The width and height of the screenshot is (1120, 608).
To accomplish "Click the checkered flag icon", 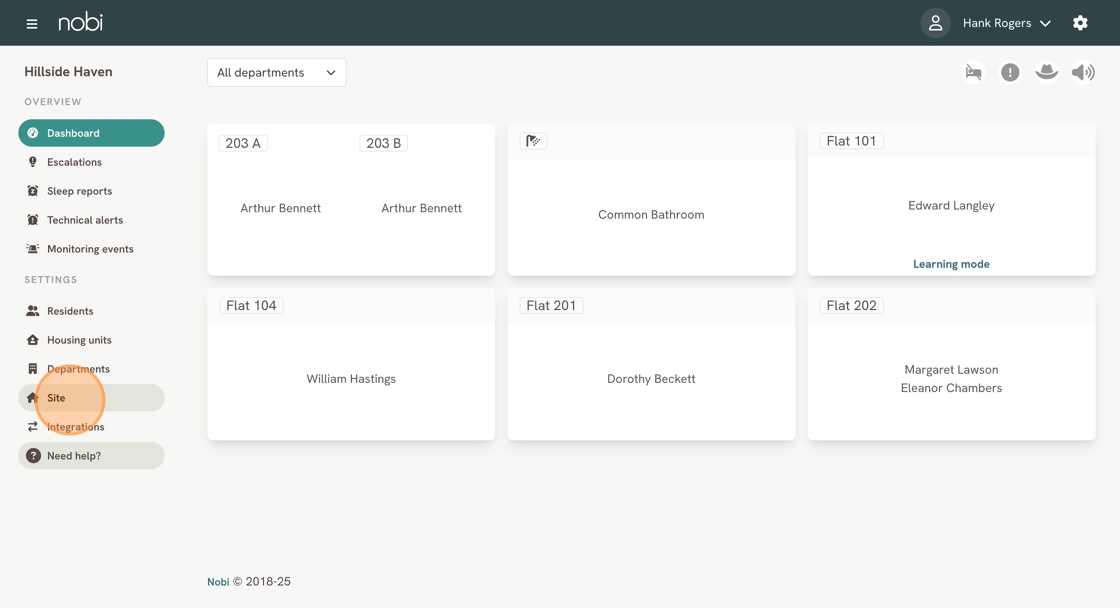I will (533, 141).
